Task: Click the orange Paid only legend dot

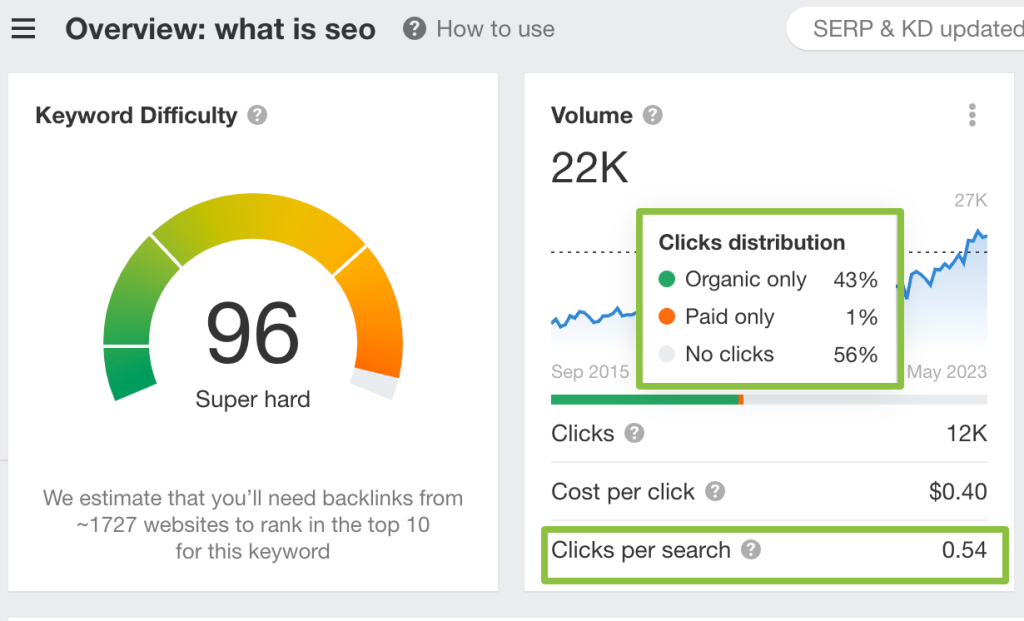Action: (667, 317)
